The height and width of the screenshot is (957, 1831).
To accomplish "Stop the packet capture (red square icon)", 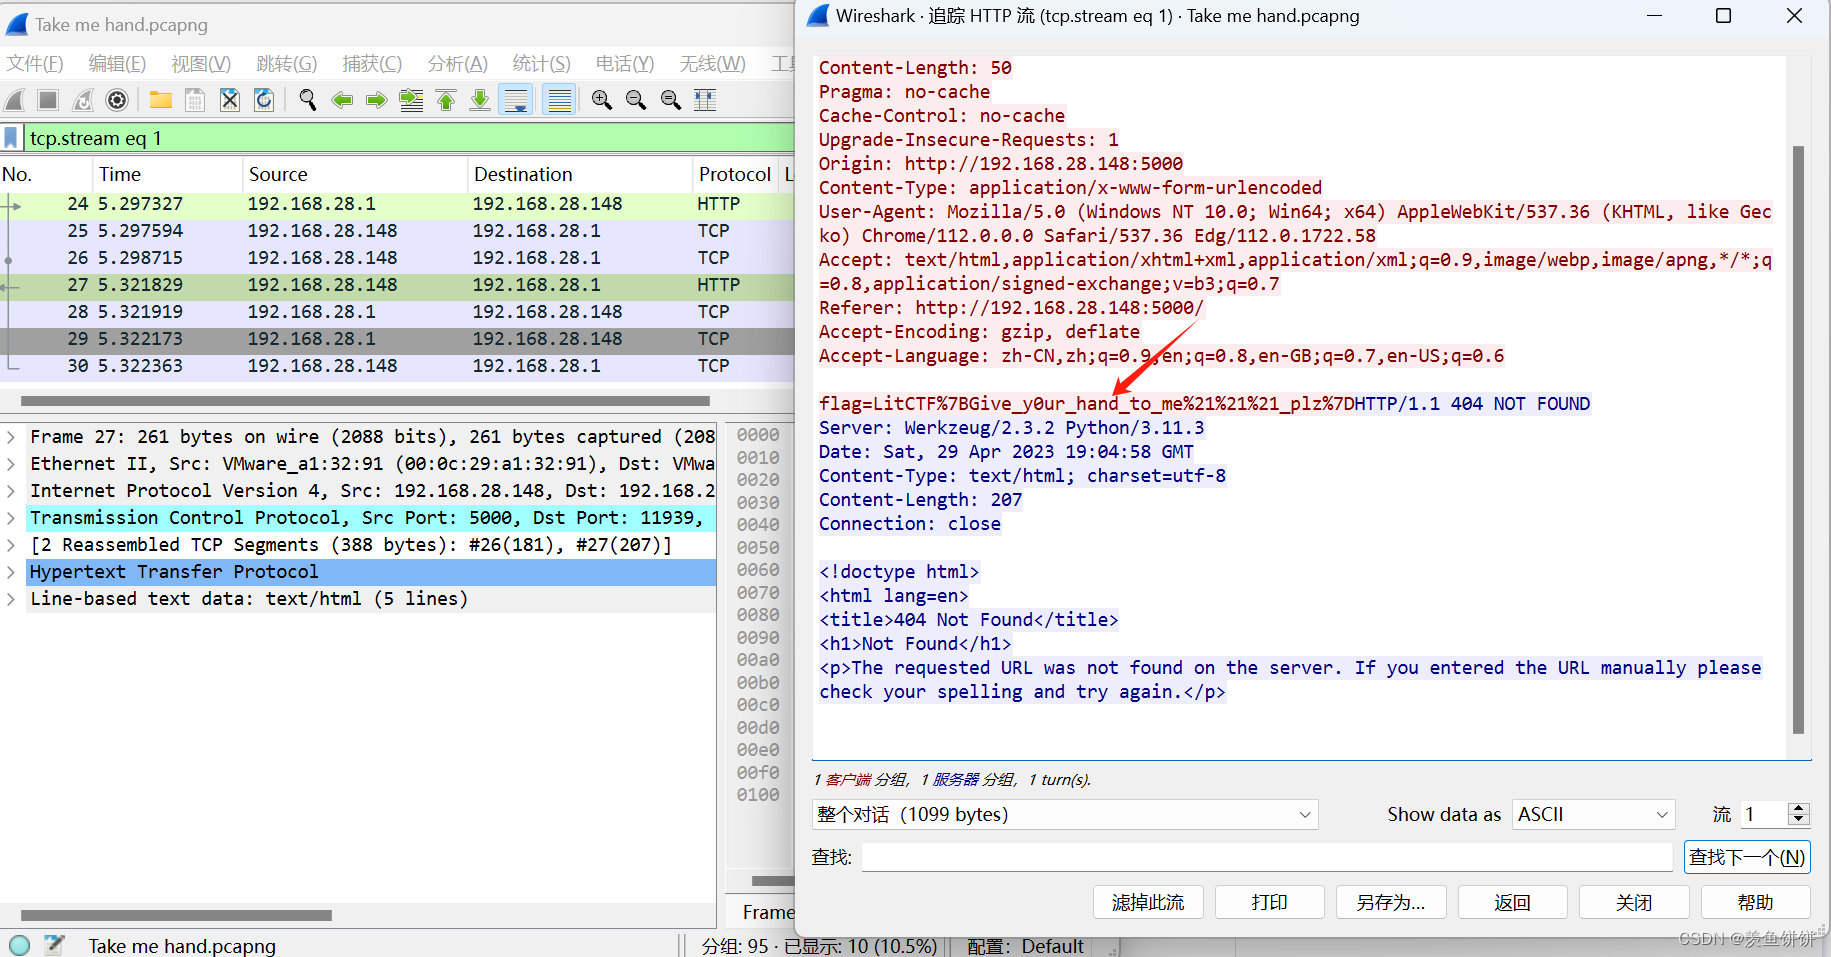I will click(x=47, y=100).
